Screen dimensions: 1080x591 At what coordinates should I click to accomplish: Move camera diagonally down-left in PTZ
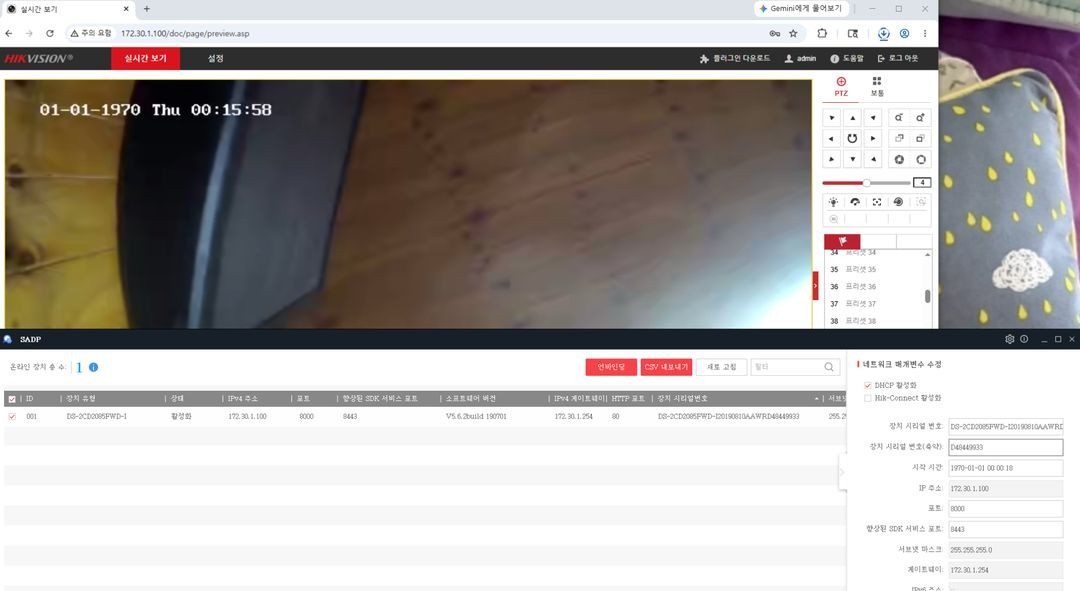pyautogui.click(x=831, y=159)
